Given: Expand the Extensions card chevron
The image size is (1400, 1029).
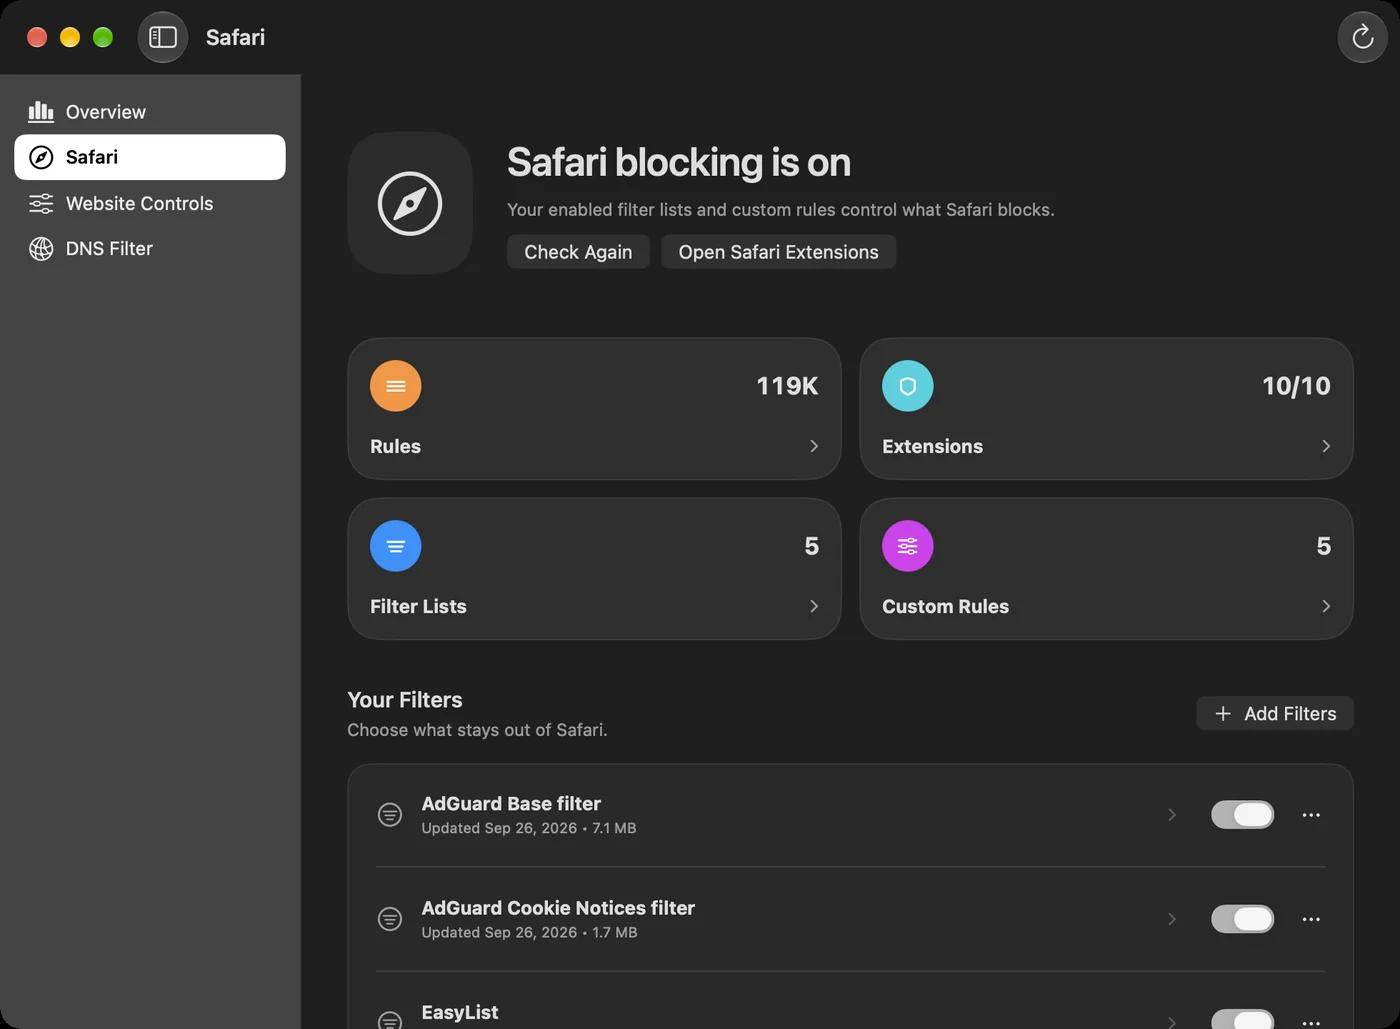Looking at the screenshot, I should point(1326,446).
